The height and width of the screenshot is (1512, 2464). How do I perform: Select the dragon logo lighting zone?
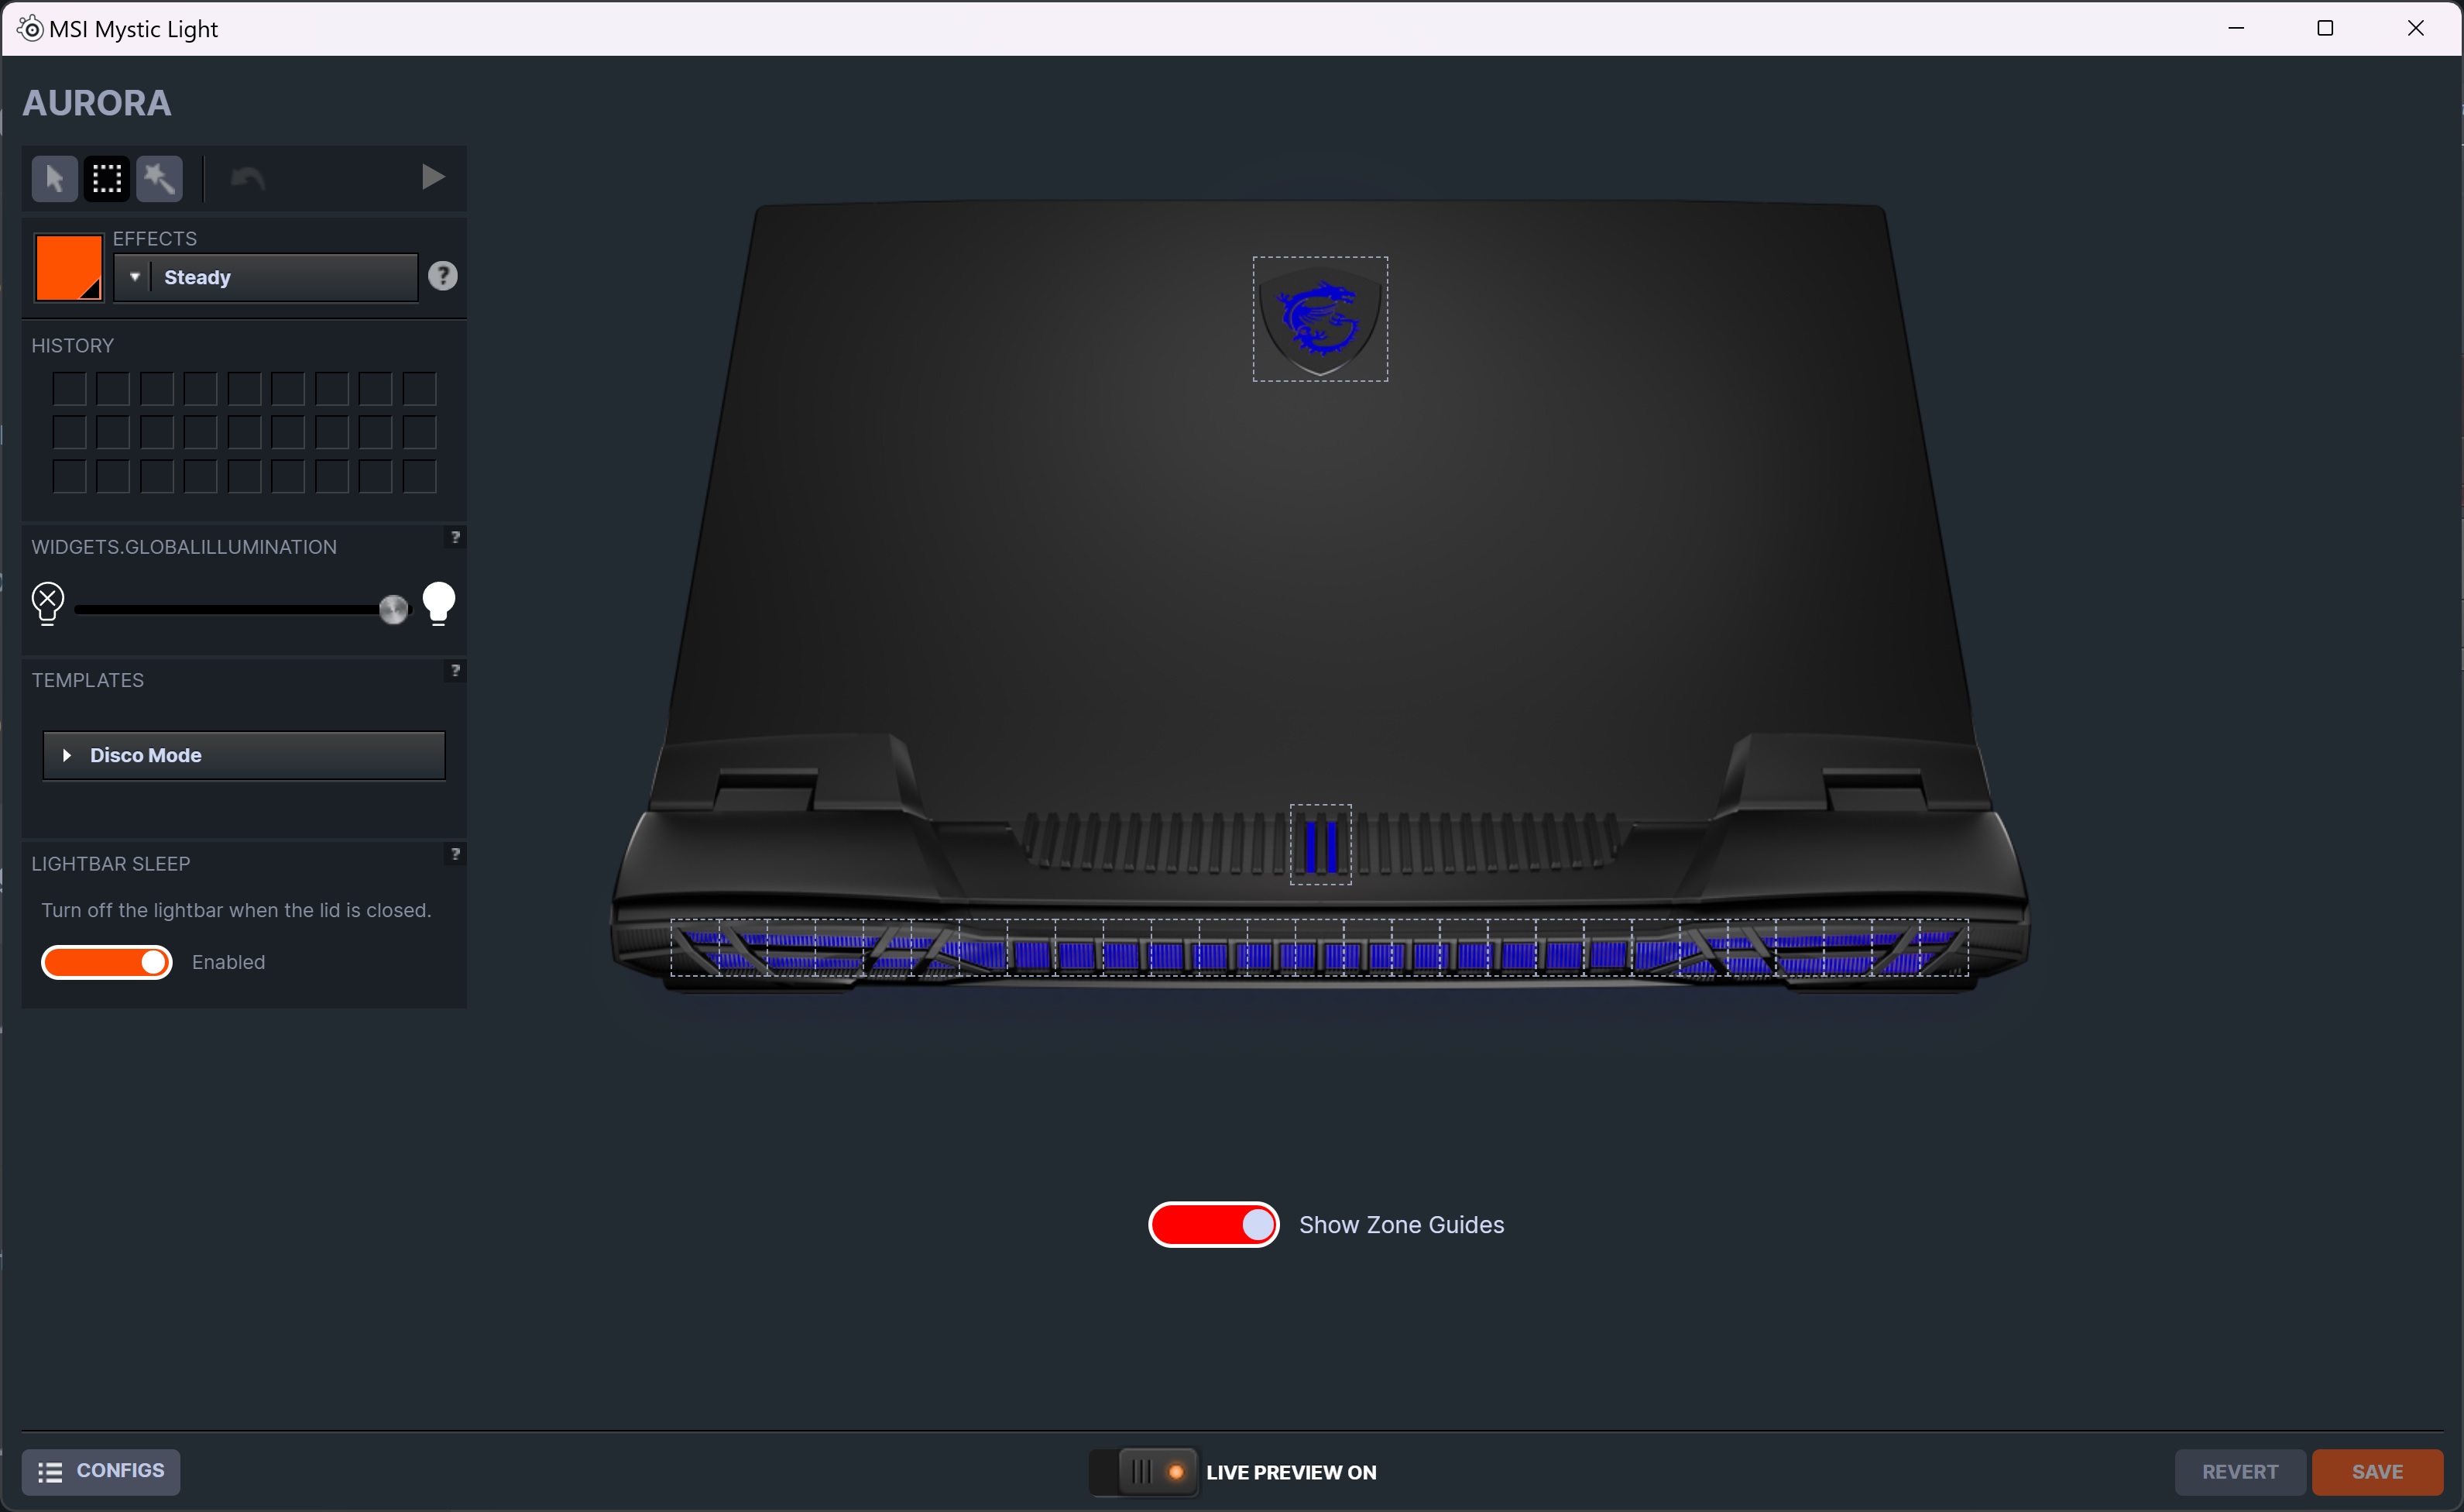point(1320,319)
